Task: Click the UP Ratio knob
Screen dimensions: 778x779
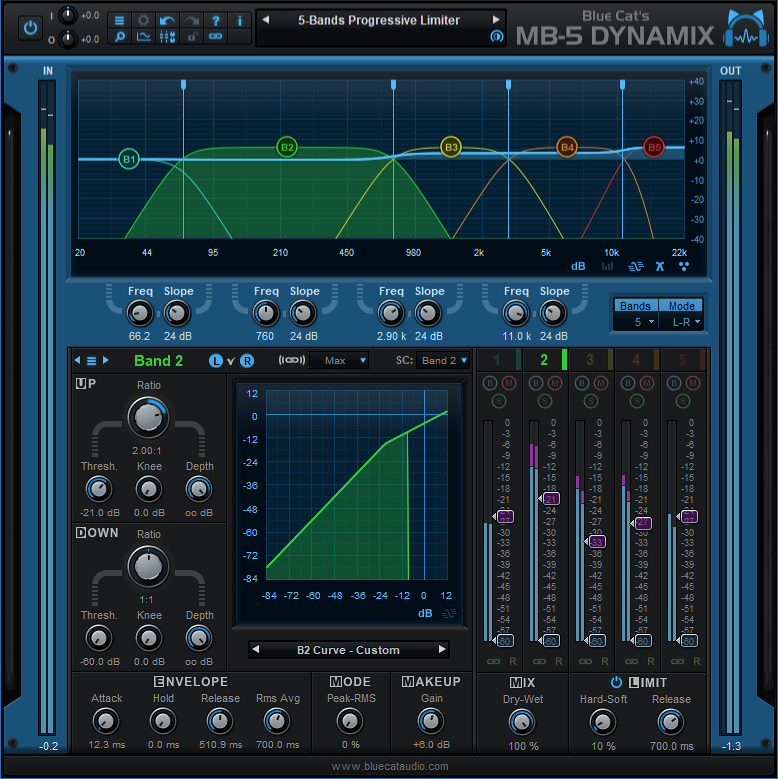Action: (148, 418)
